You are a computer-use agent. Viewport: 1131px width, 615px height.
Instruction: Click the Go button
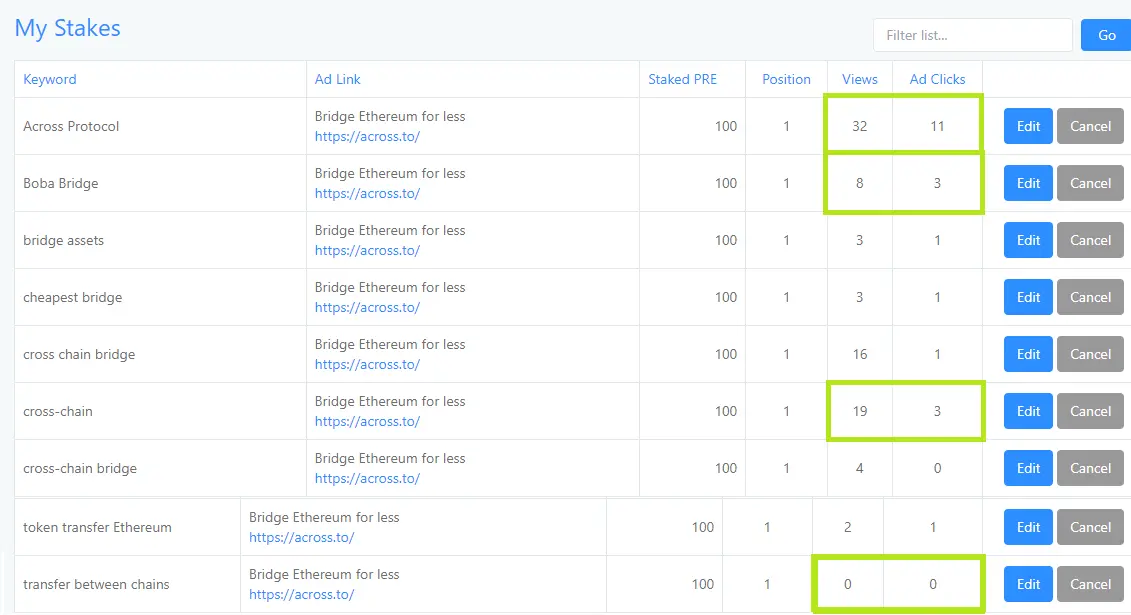tap(1106, 35)
